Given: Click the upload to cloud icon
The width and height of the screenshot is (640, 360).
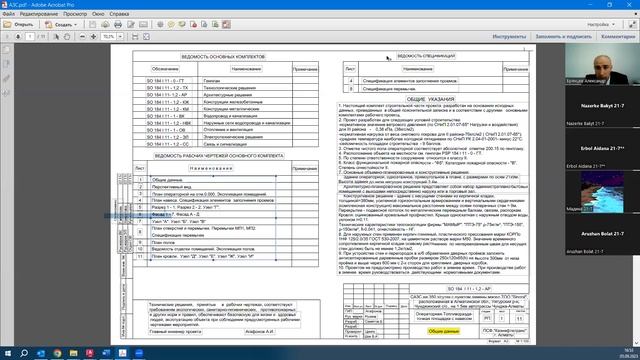Looking at the screenshot, I should point(105,24).
